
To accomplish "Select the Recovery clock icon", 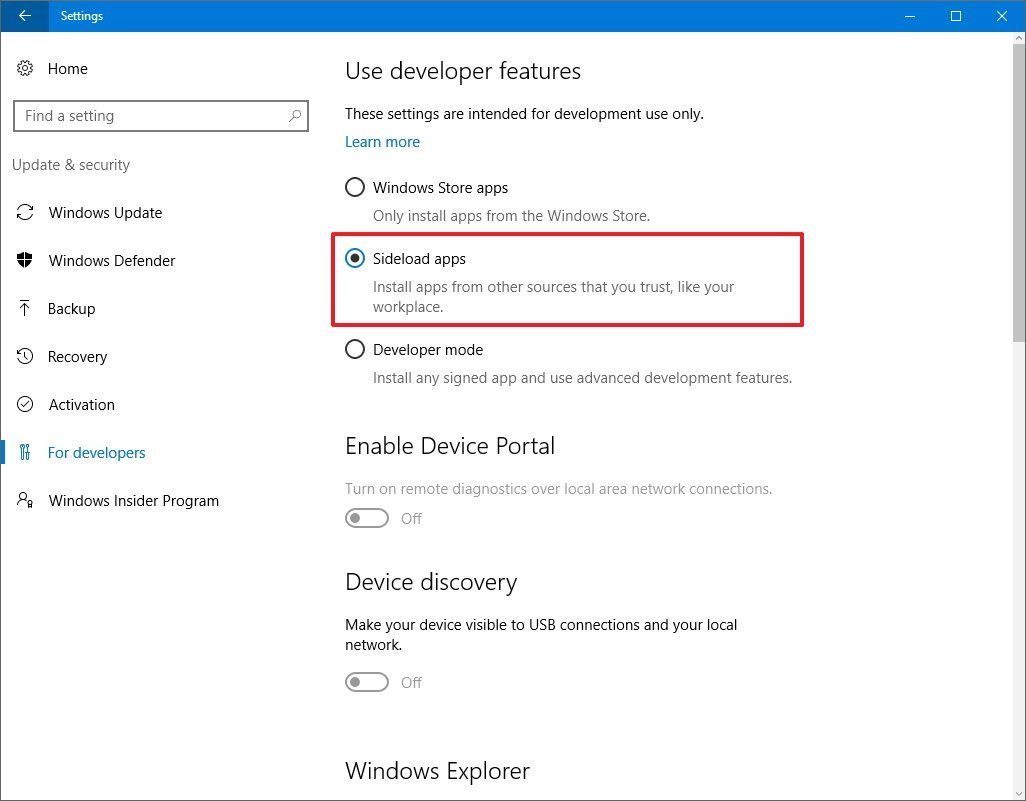I will point(25,356).
